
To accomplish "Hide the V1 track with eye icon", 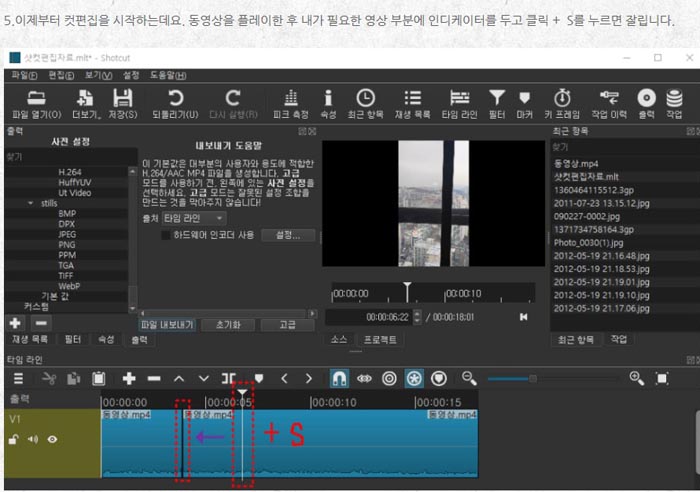I will pos(52,439).
